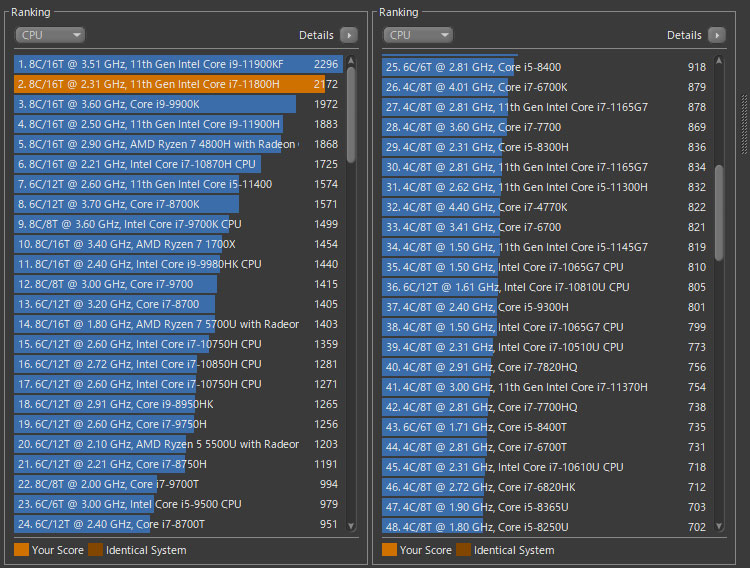The image size is (750, 568).
Task: Click the orange Your Score swatch in left panel
Action: tap(22, 550)
